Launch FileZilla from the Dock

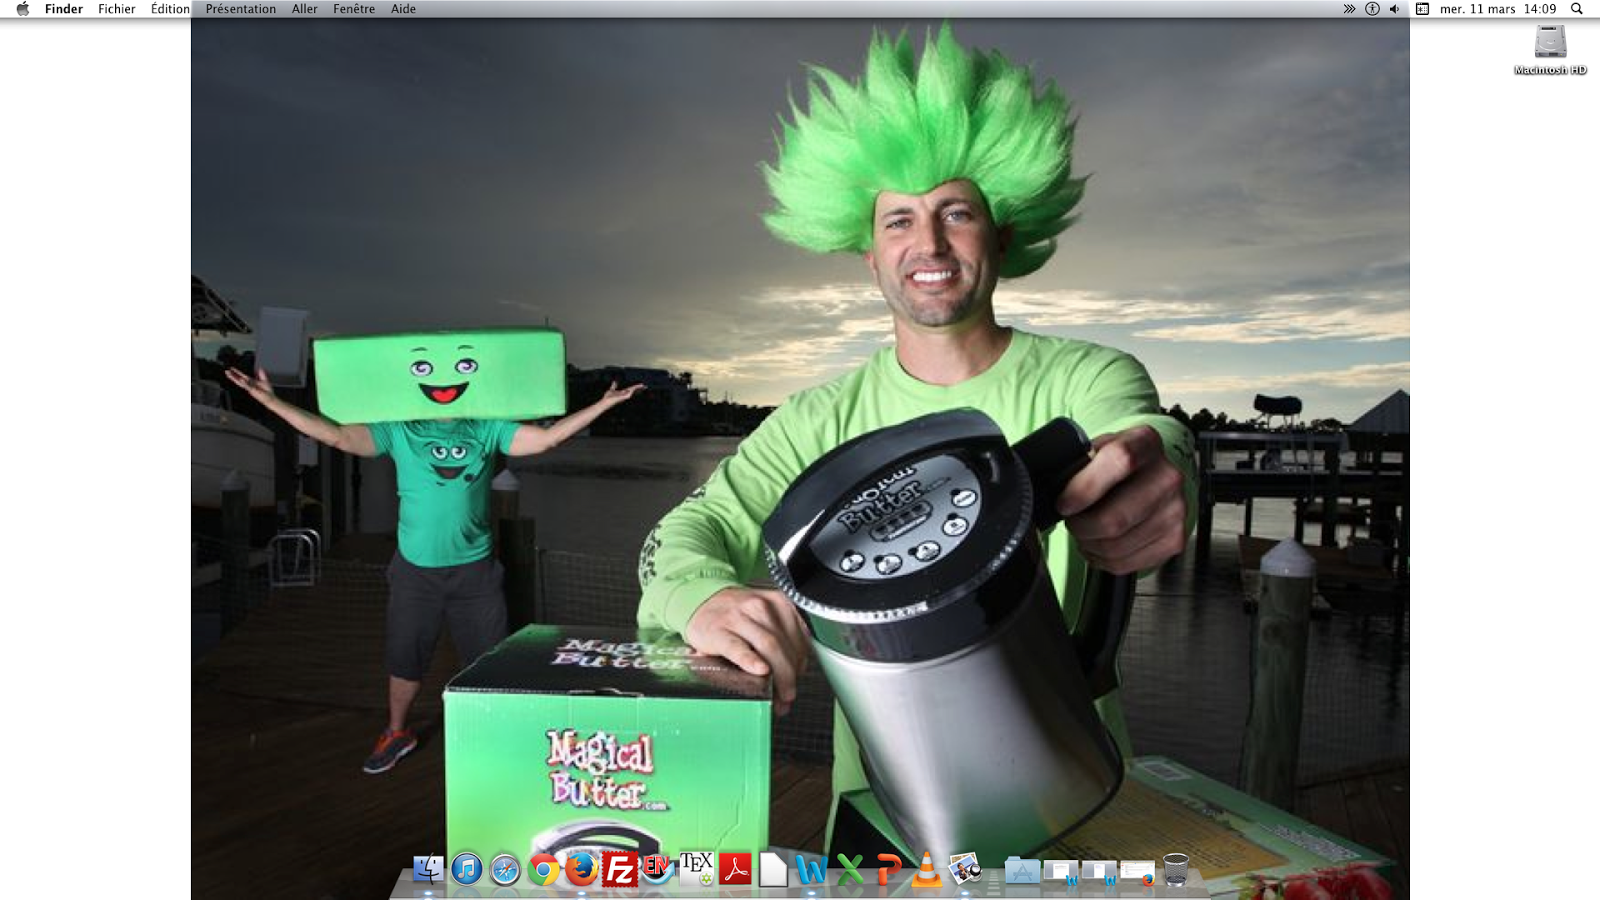pos(620,869)
